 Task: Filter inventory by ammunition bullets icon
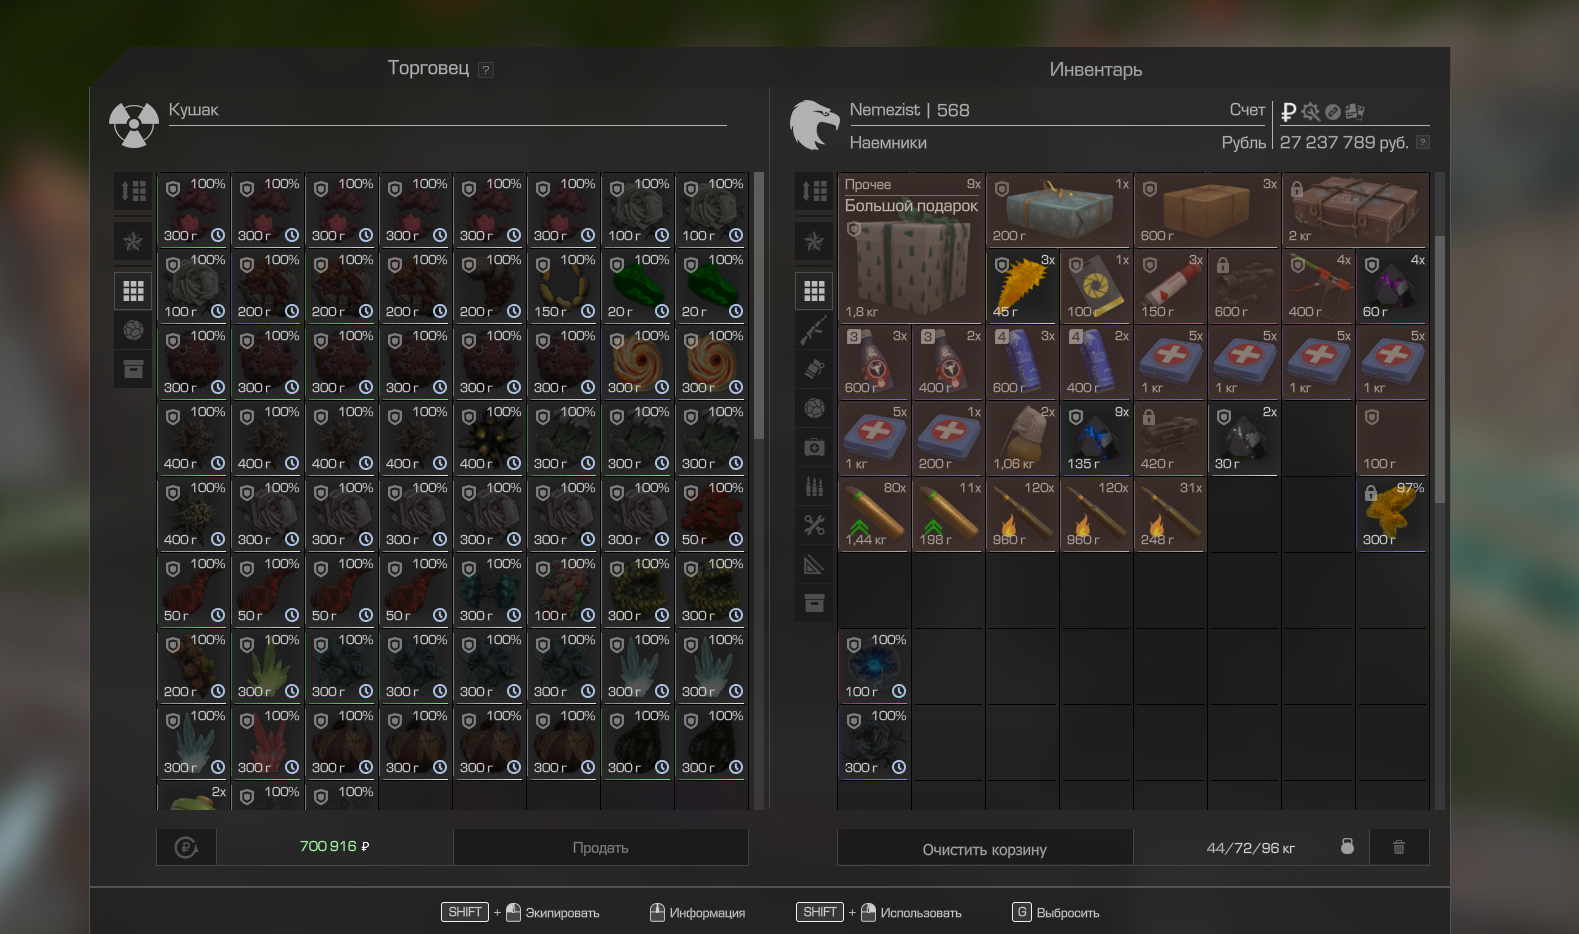coord(814,486)
